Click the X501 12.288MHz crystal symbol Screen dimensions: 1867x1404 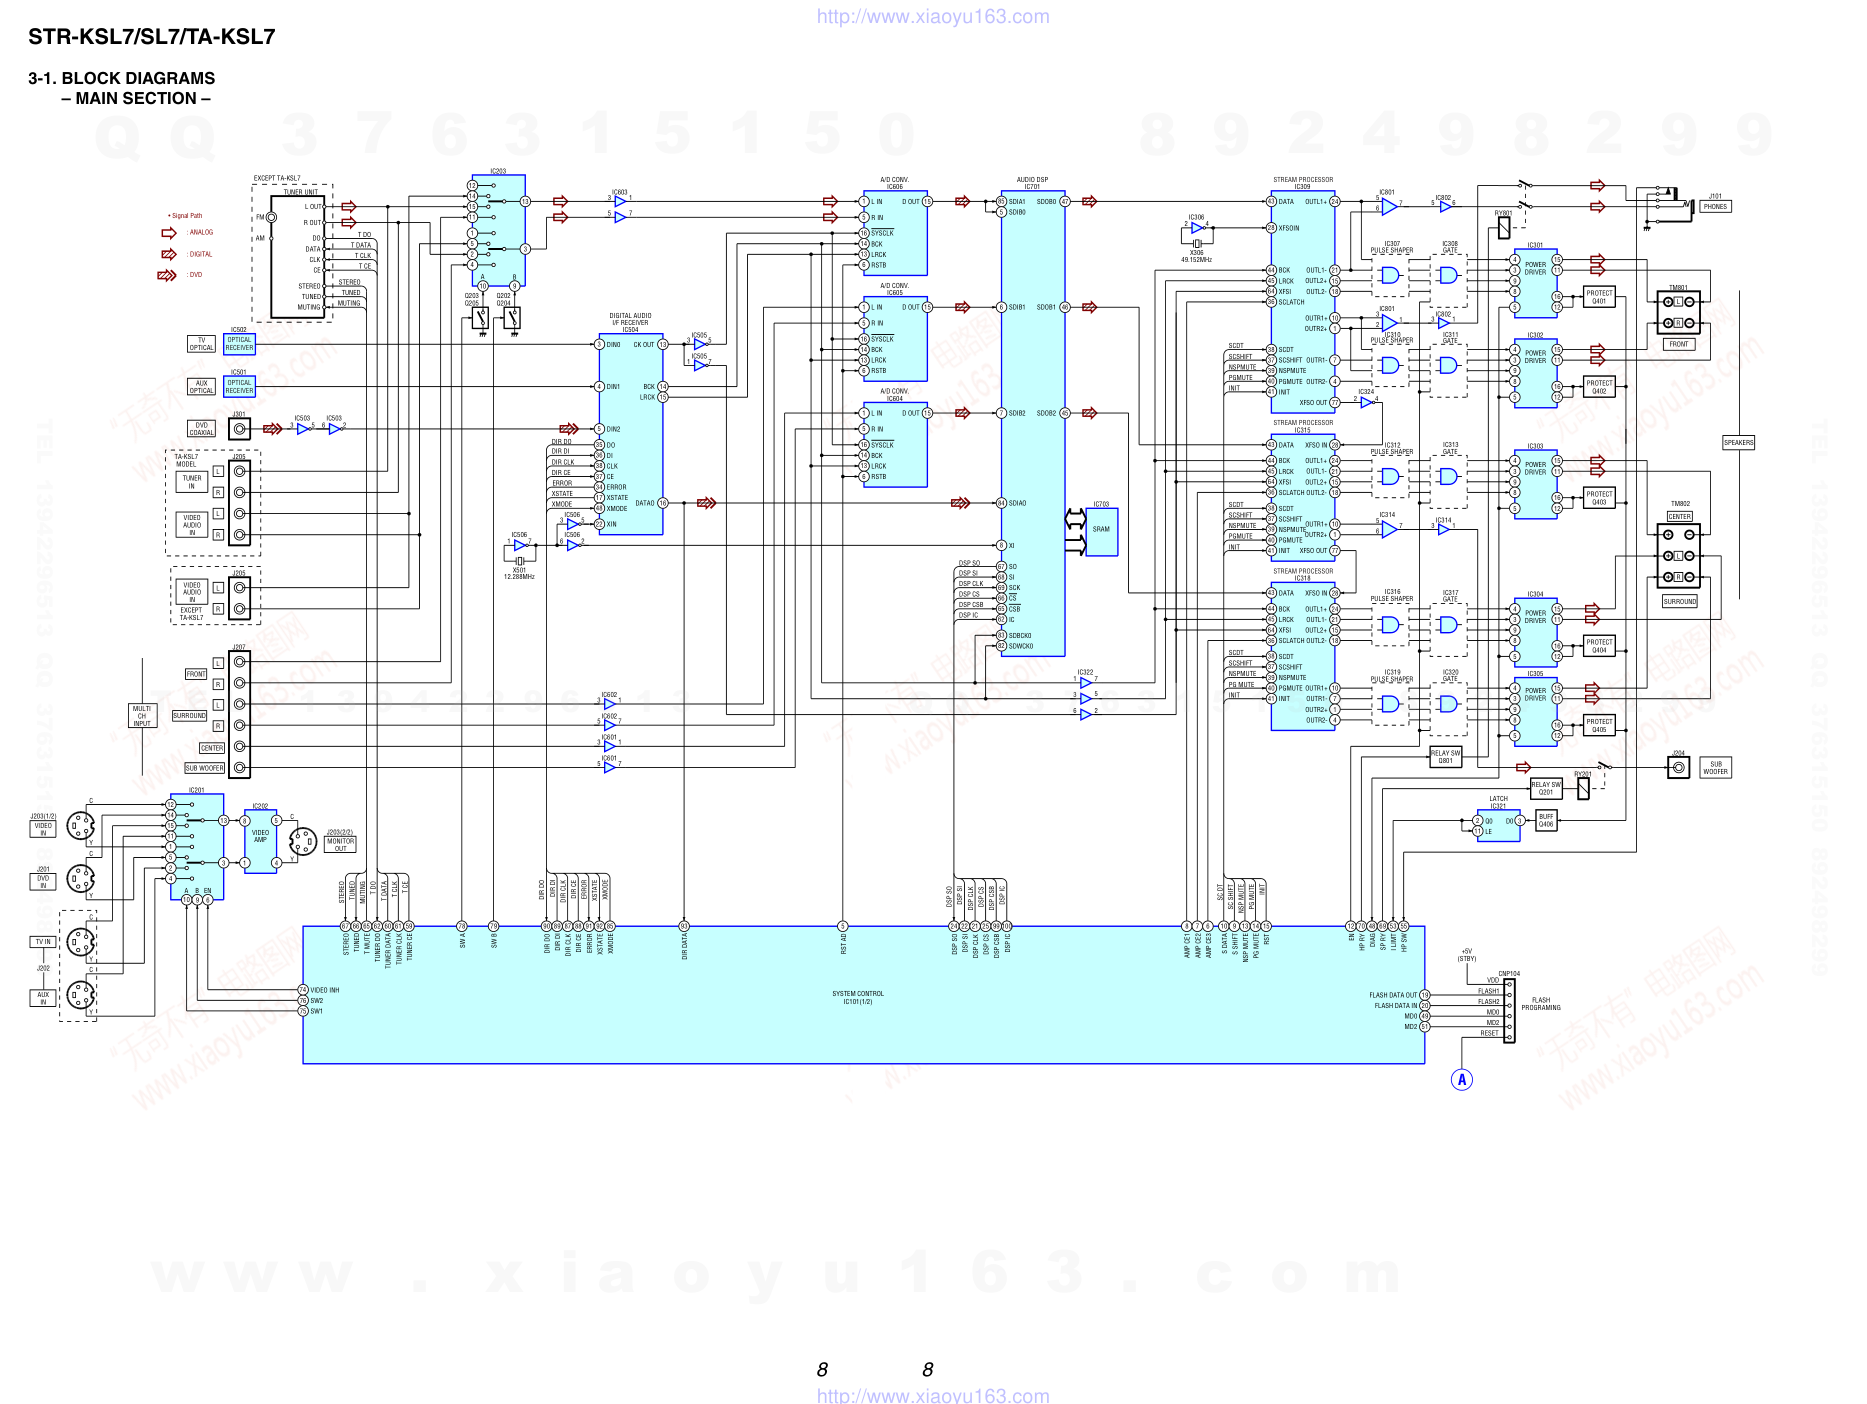pos(520,560)
